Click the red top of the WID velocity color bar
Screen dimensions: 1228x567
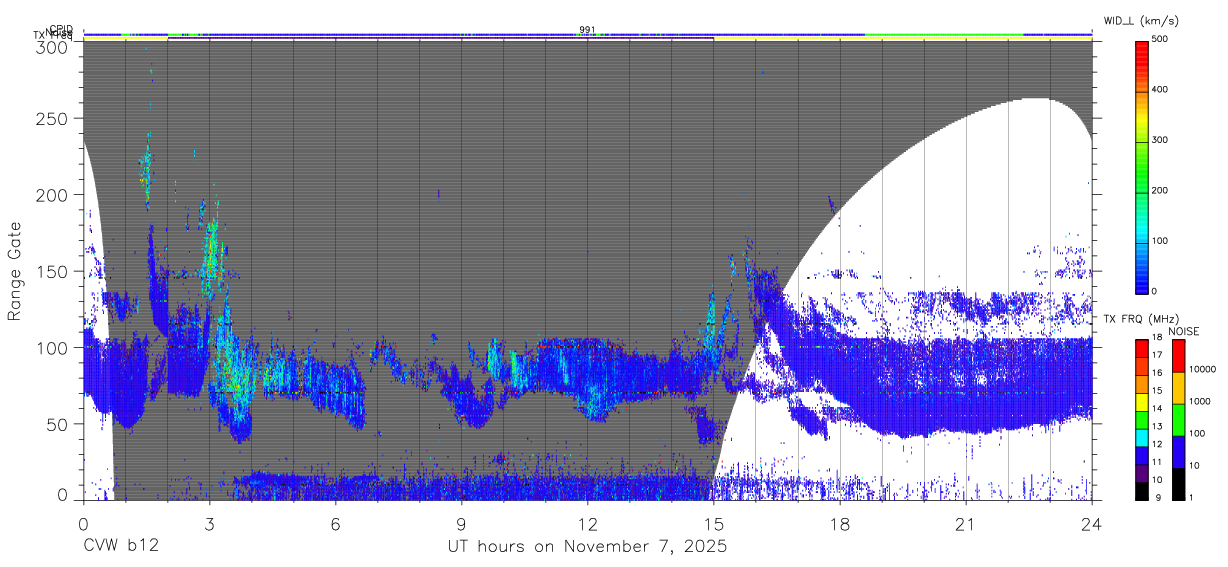click(x=1142, y=52)
